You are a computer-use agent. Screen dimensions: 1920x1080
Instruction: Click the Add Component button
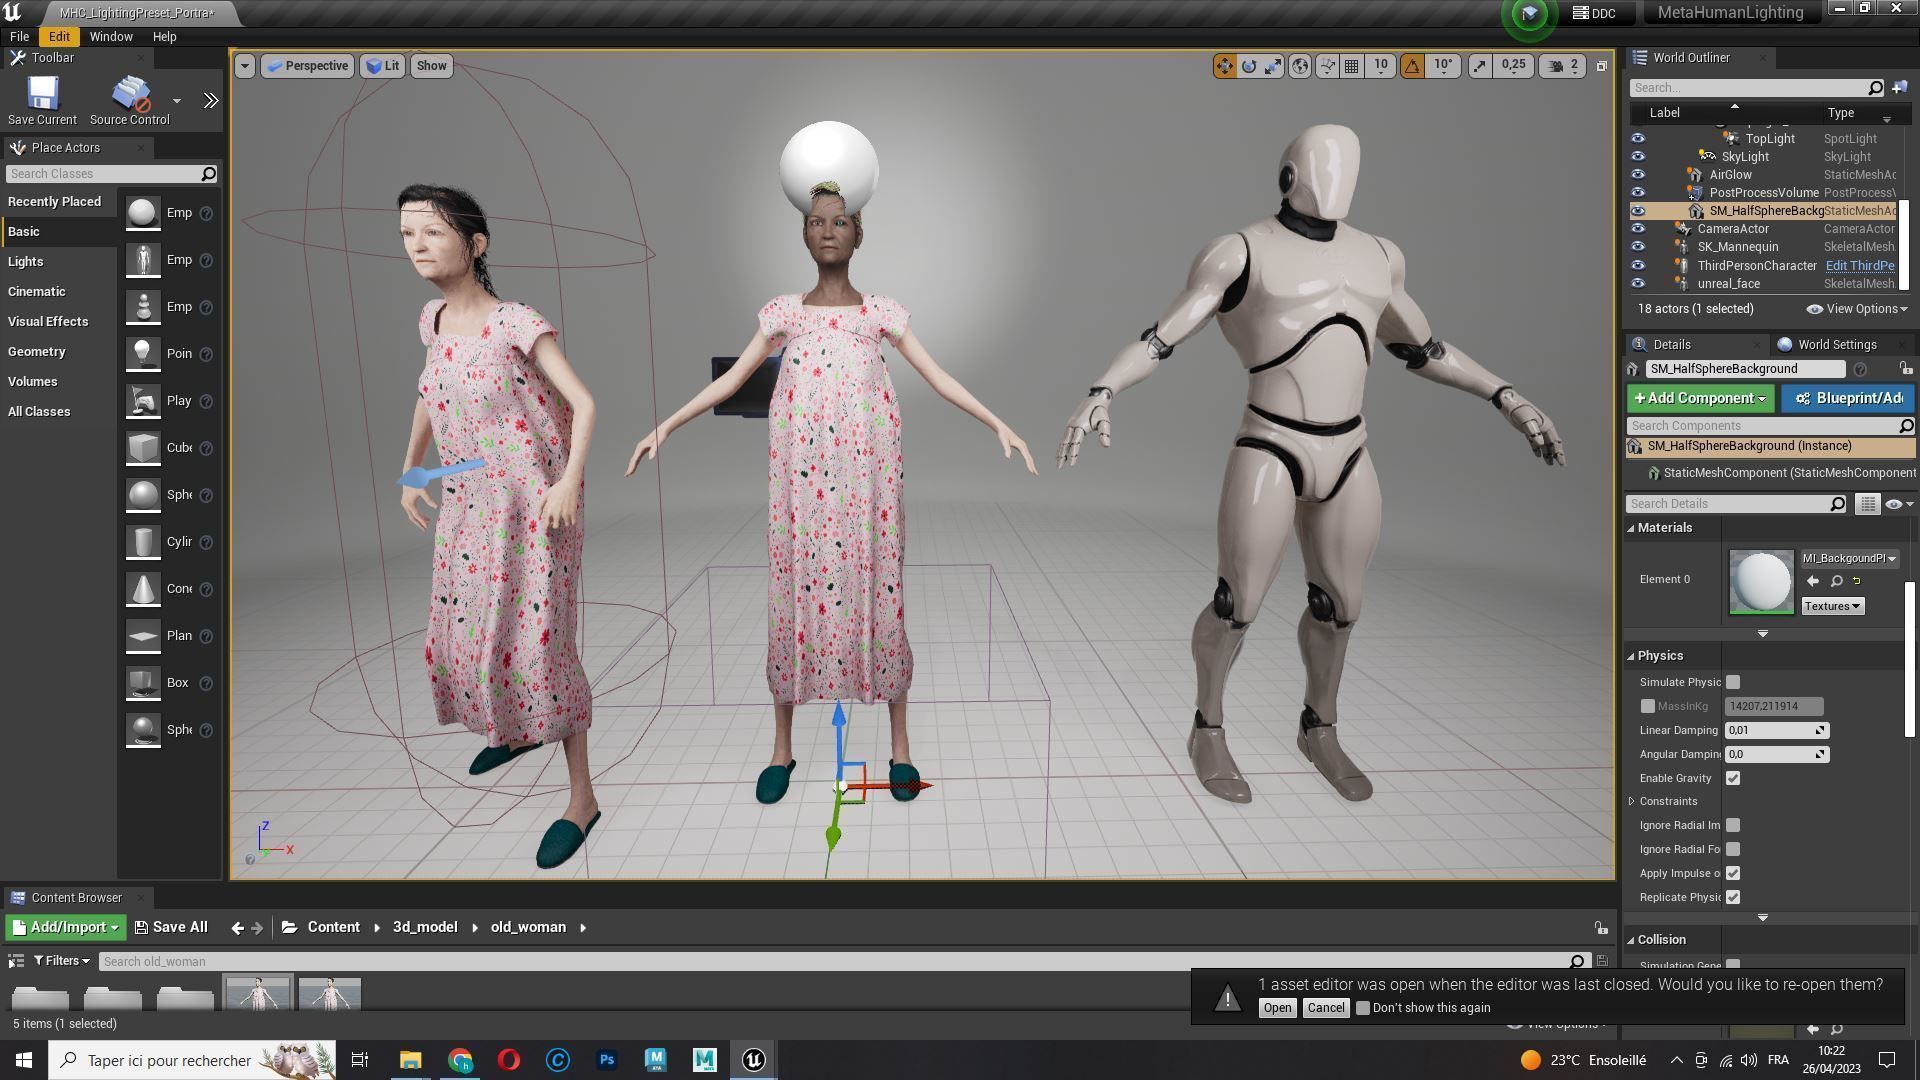pyautogui.click(x=1699, y=398)
